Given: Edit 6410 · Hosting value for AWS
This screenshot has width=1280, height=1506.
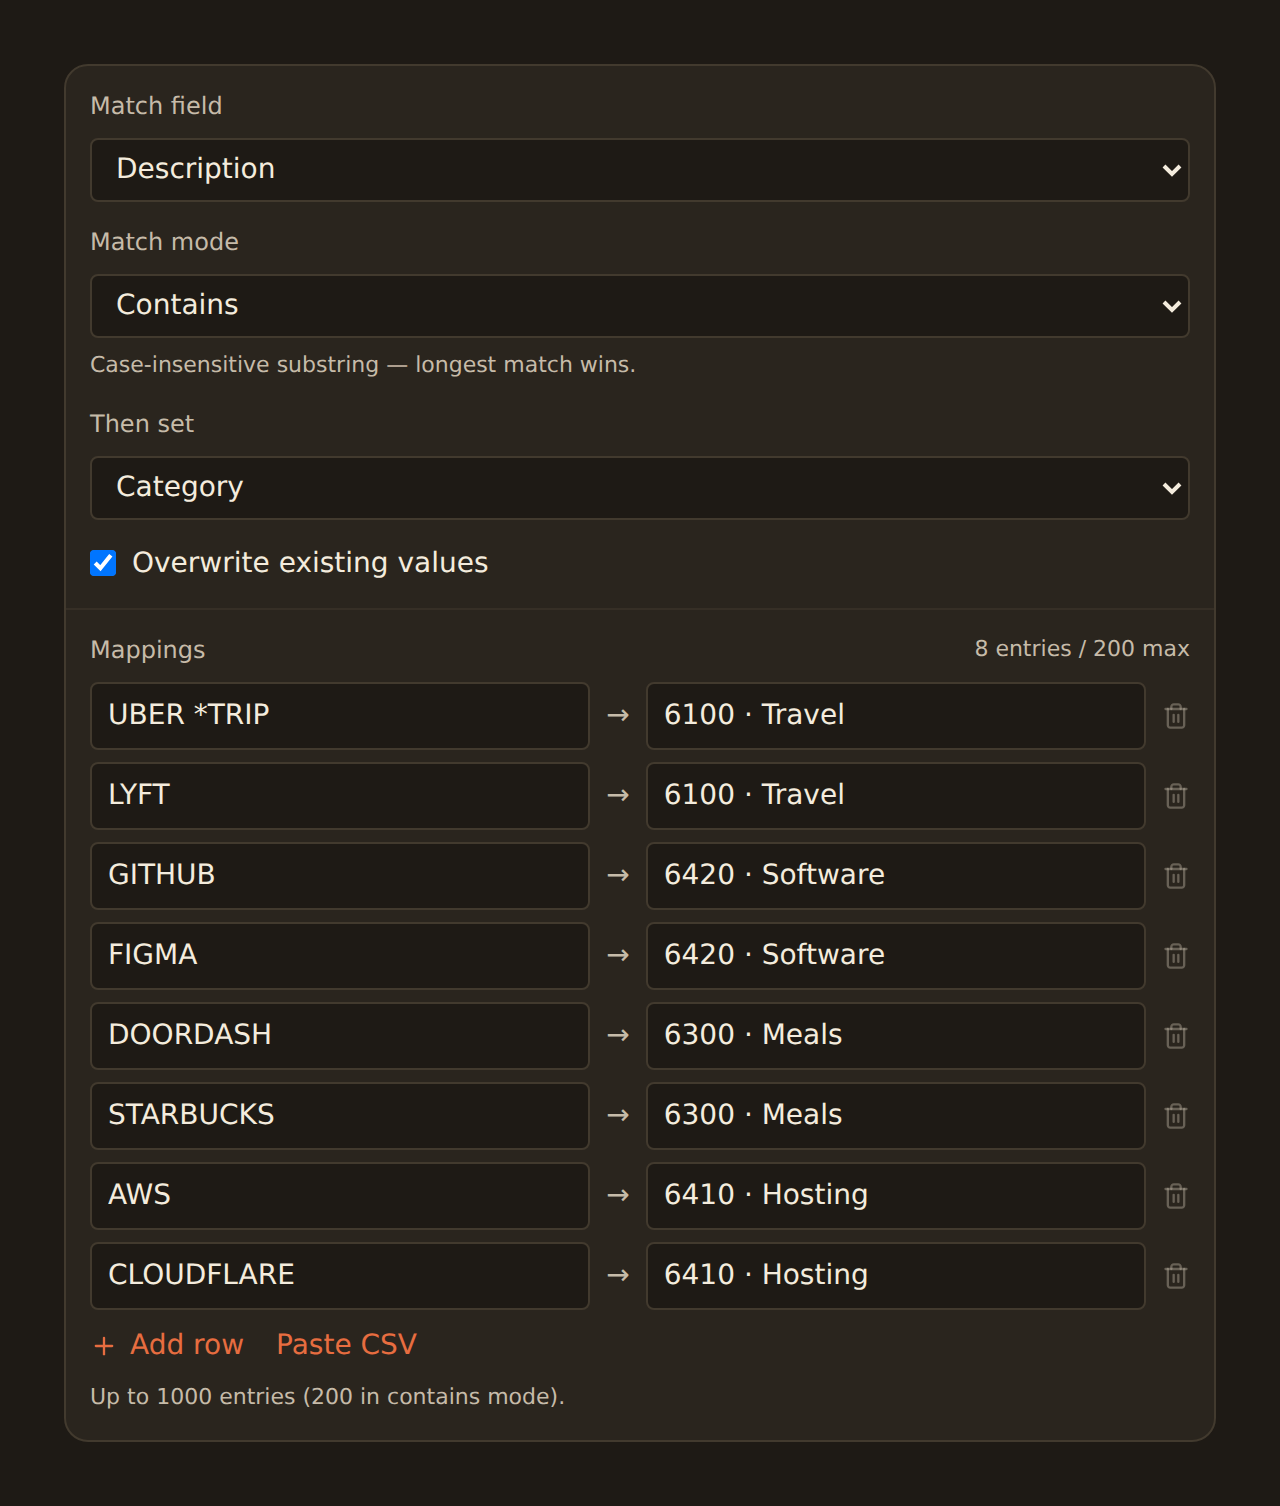Looking at the screenshot, I should (896, 1196).
